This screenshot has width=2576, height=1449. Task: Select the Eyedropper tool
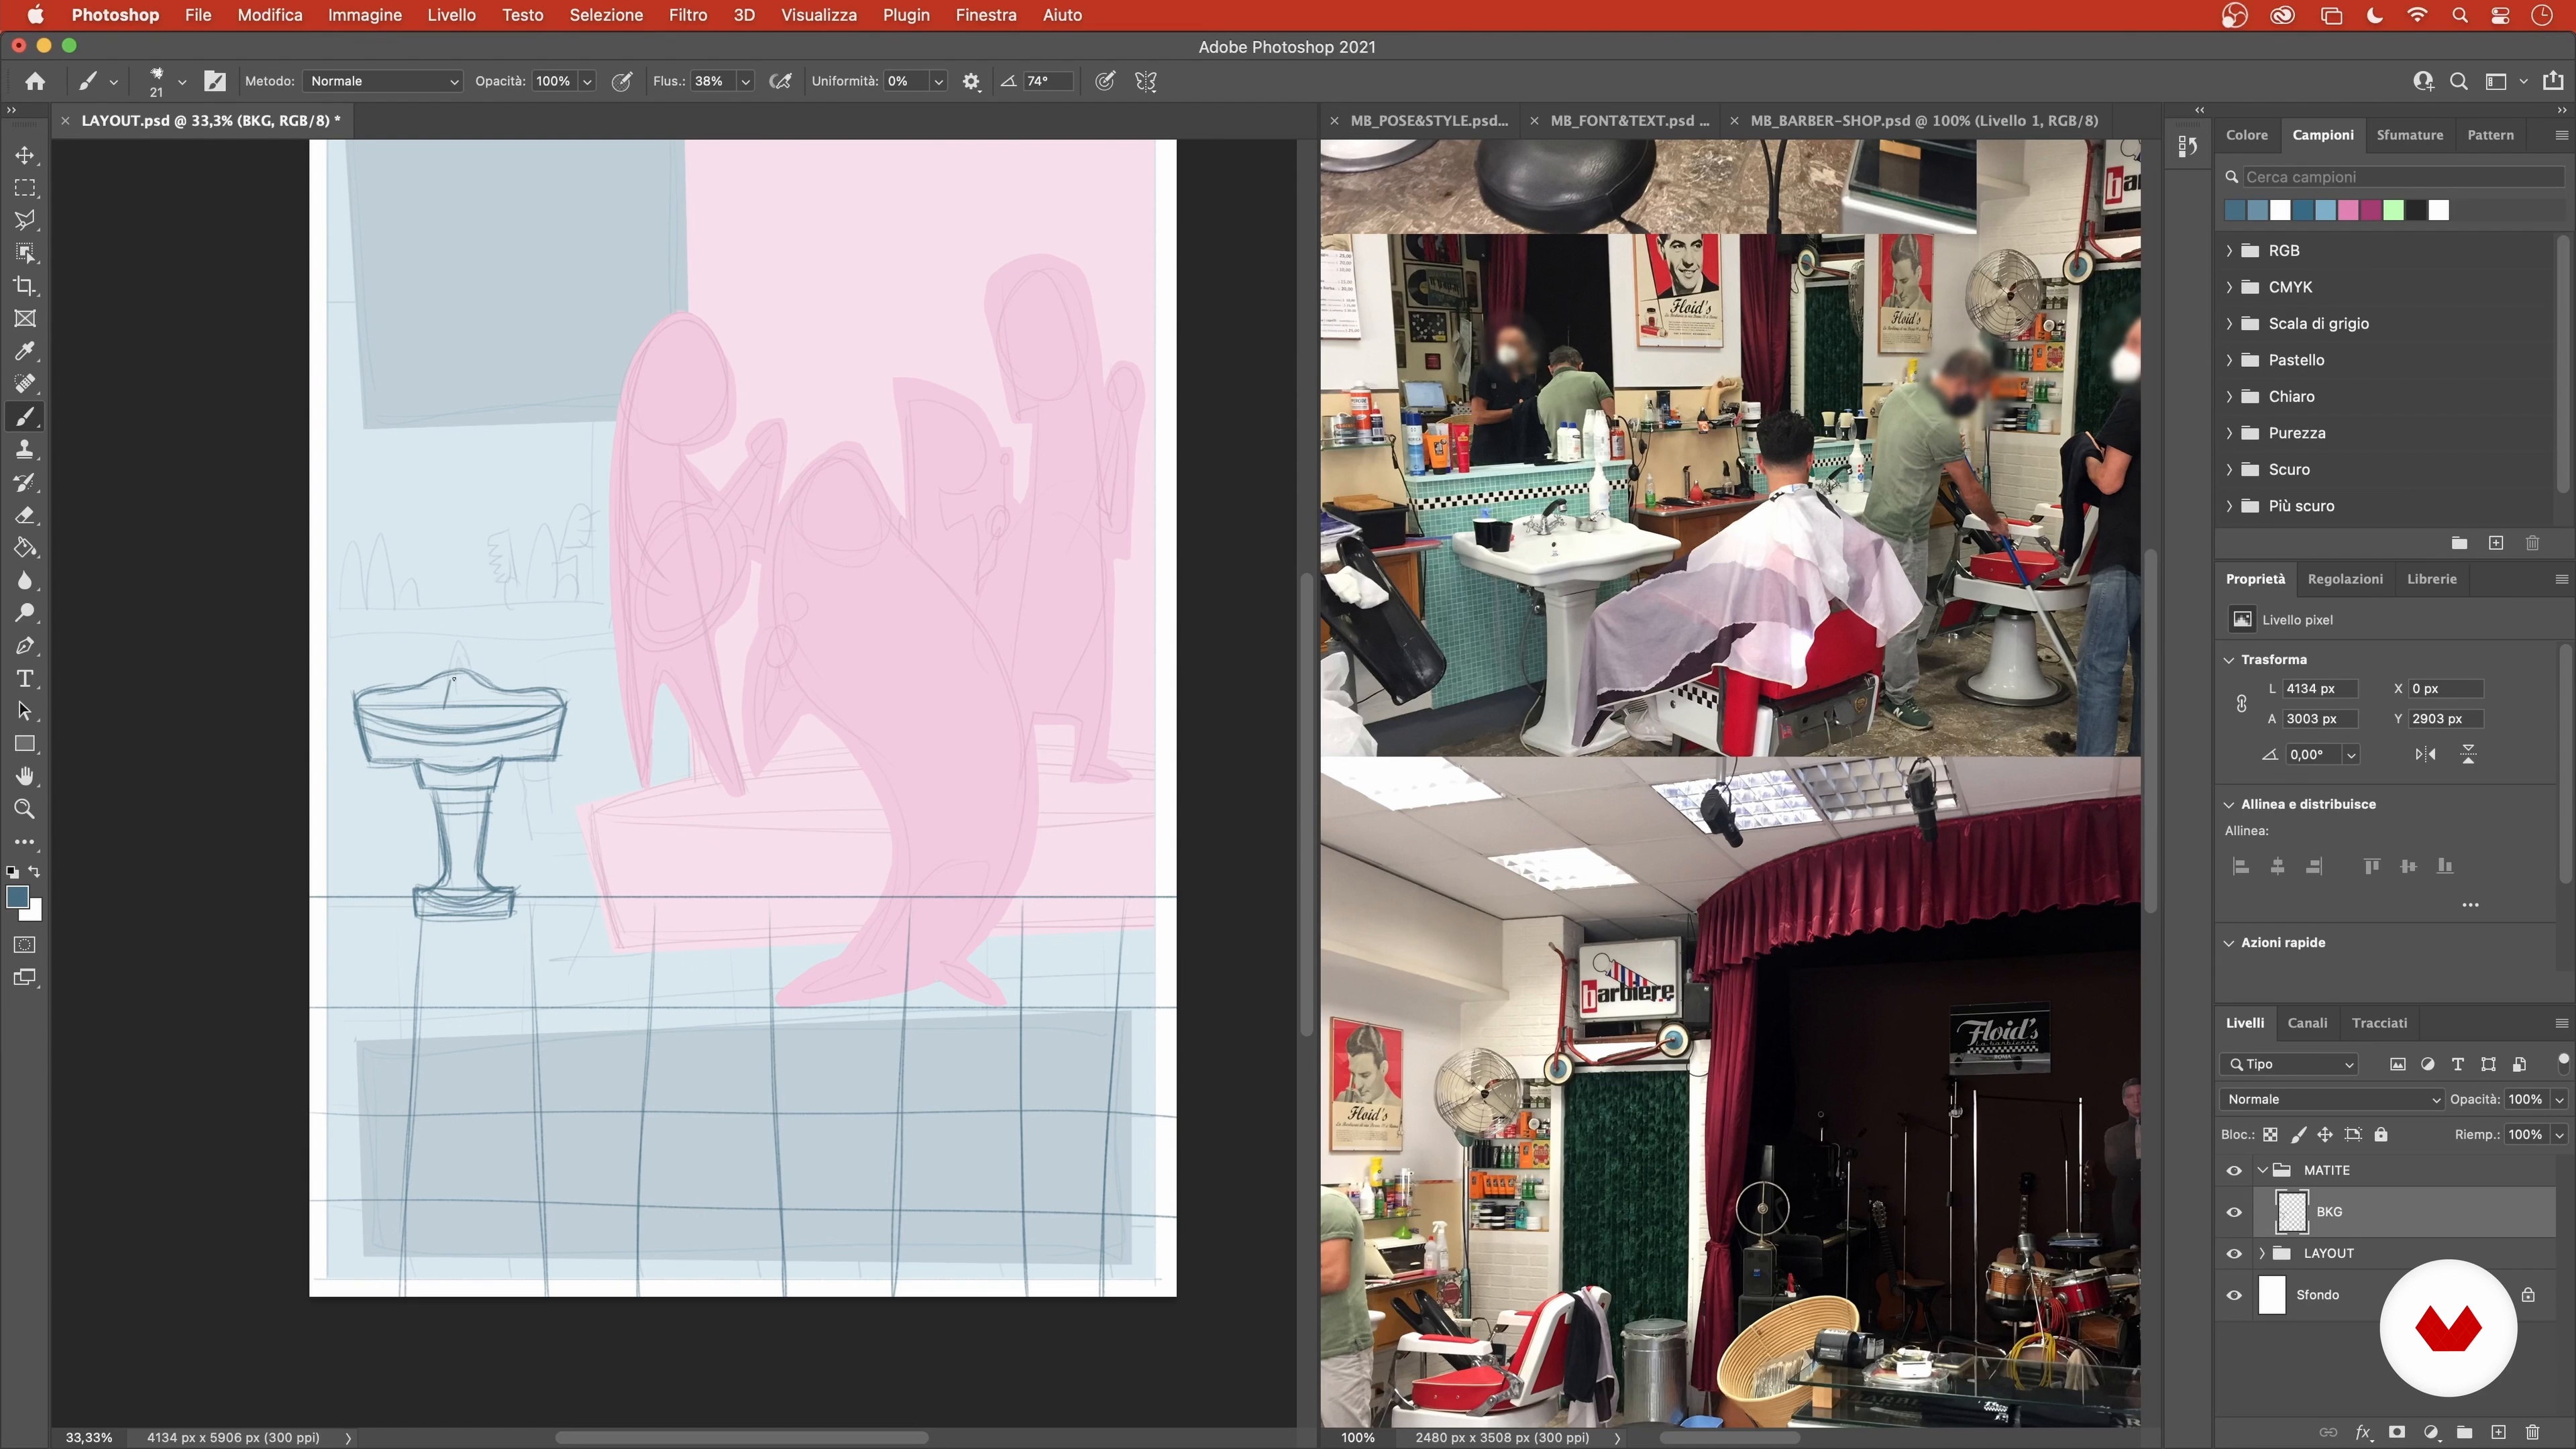tap(25, 351)
